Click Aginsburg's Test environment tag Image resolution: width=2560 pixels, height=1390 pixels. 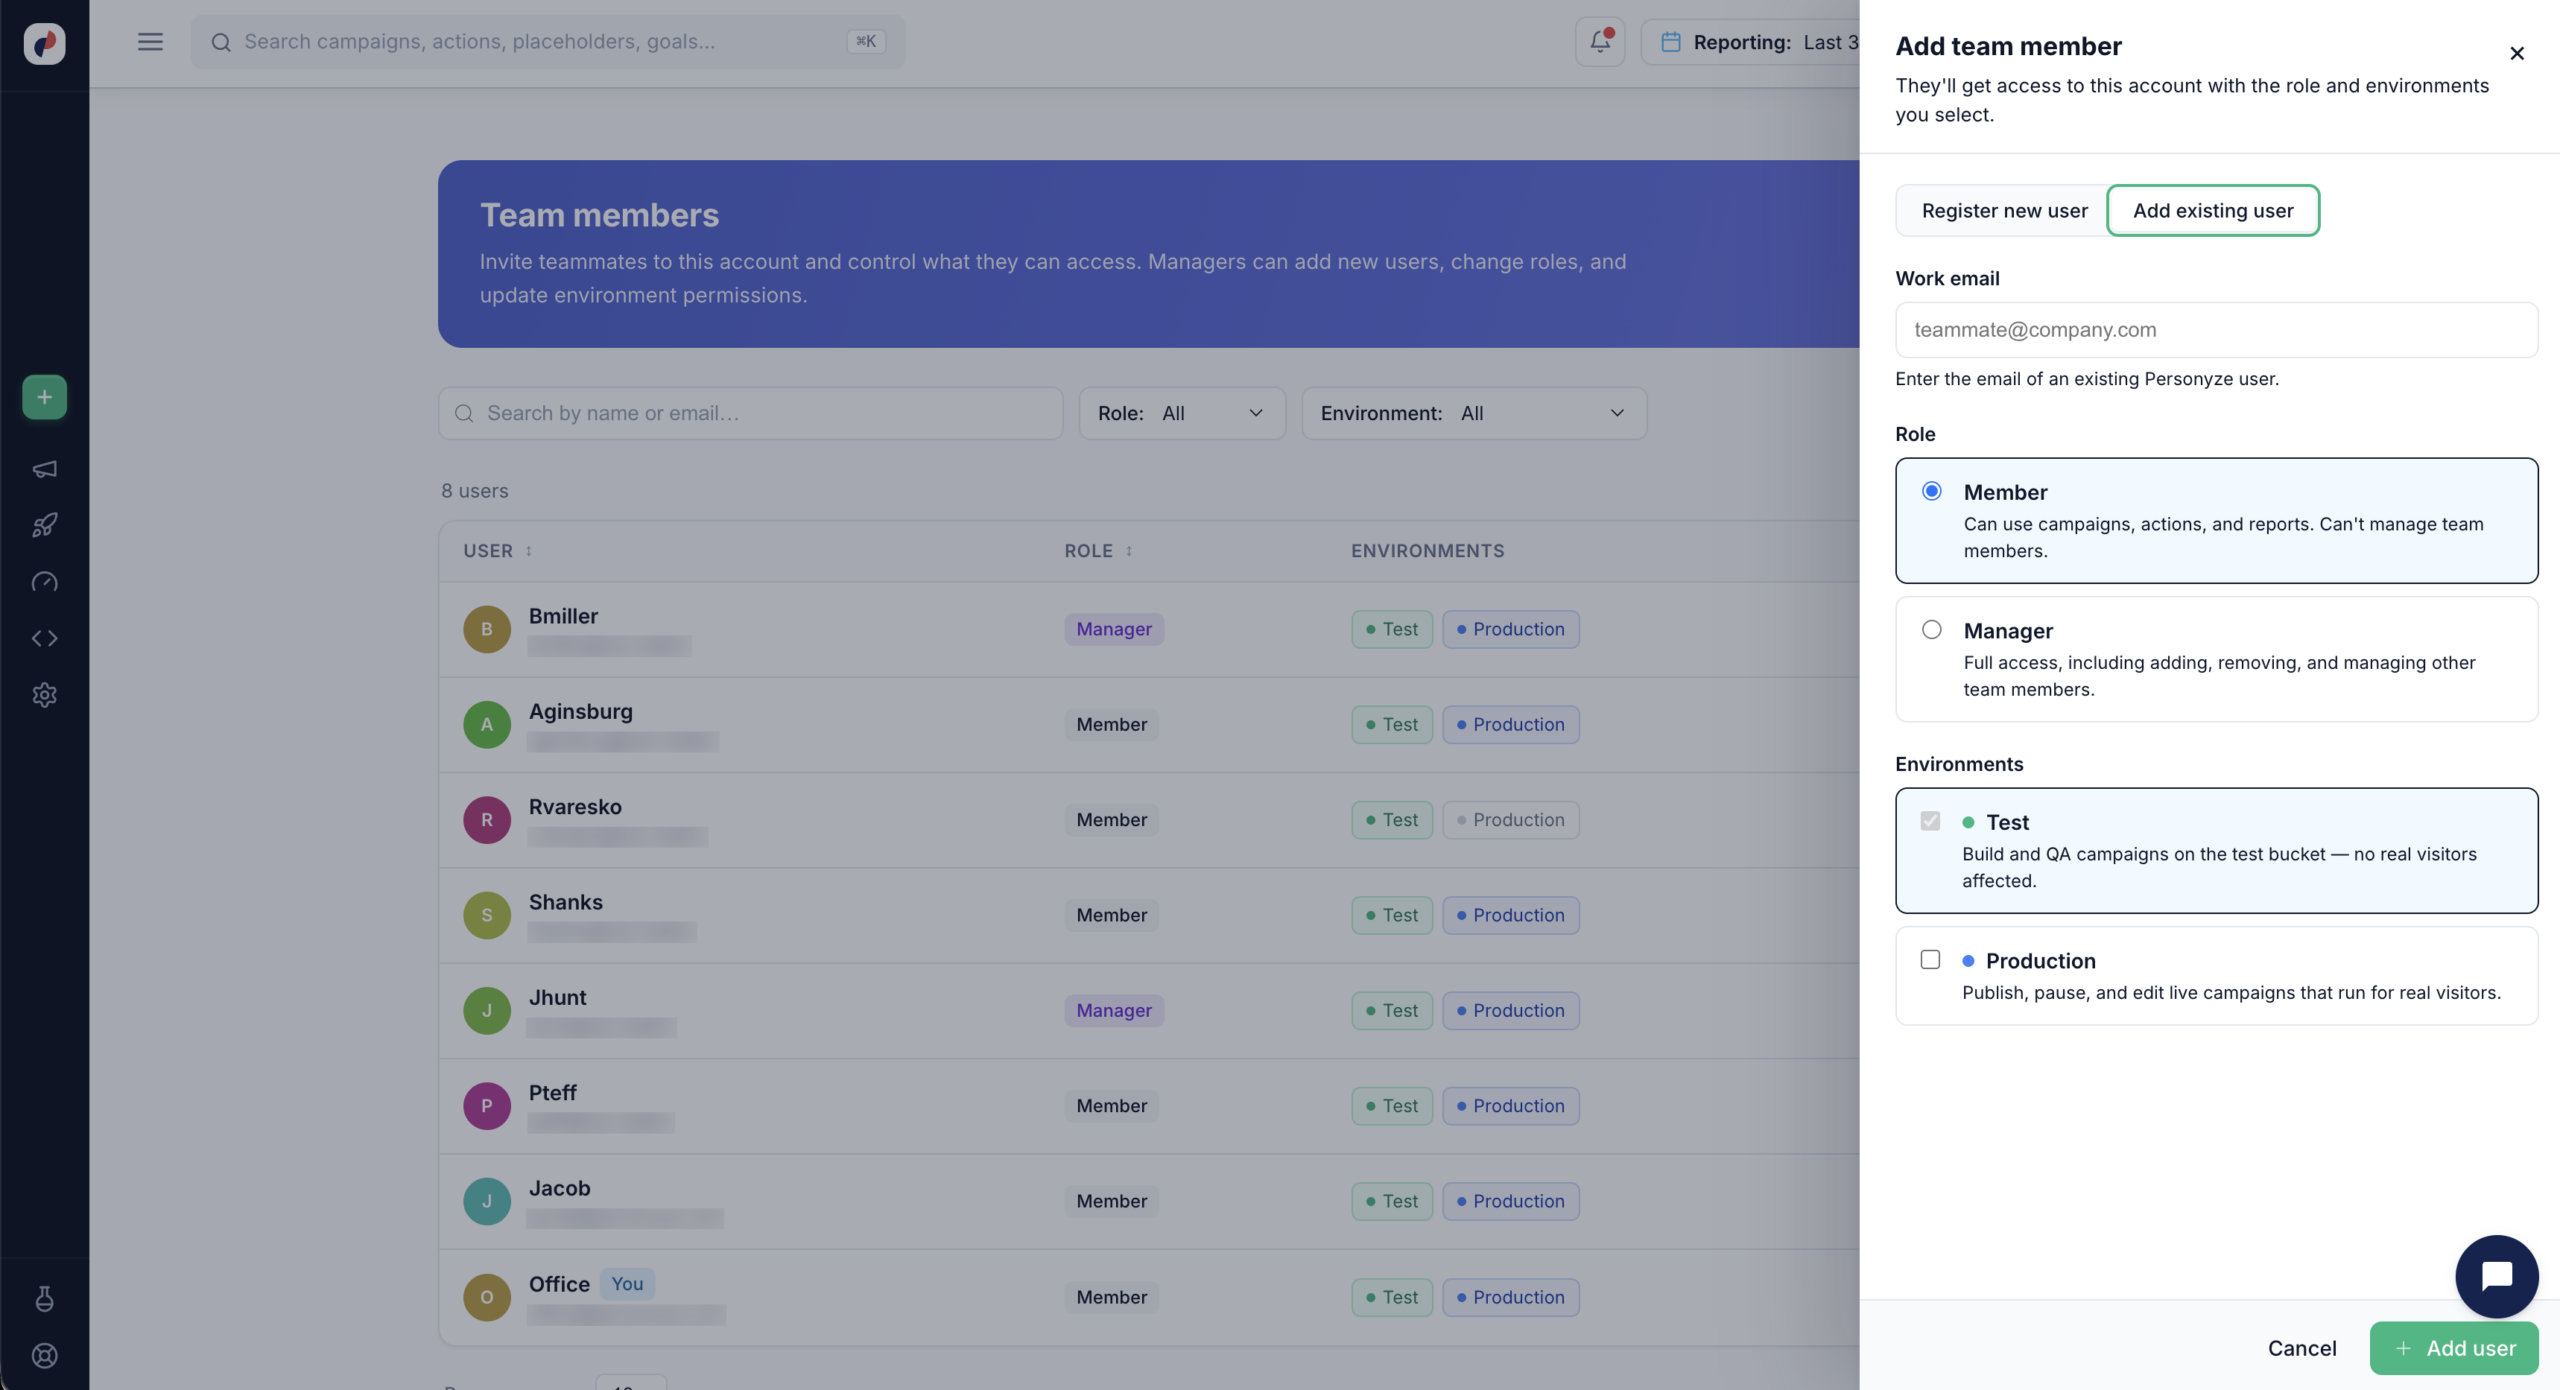[x=1392, y=724]
